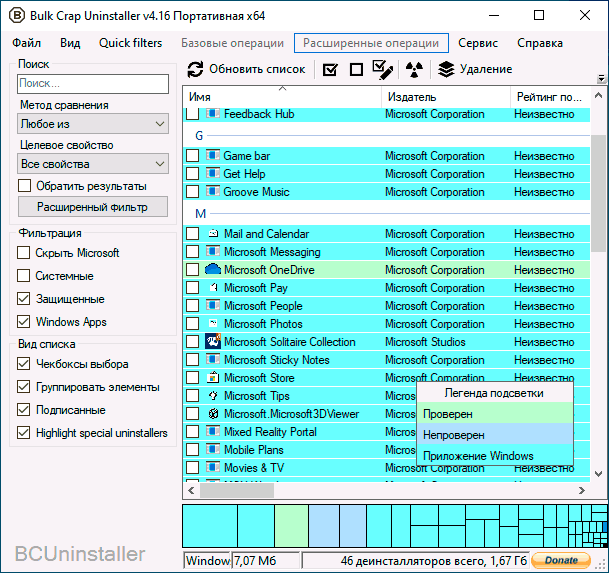Click the Mixed Reality Portal app icon

[213, 431]
